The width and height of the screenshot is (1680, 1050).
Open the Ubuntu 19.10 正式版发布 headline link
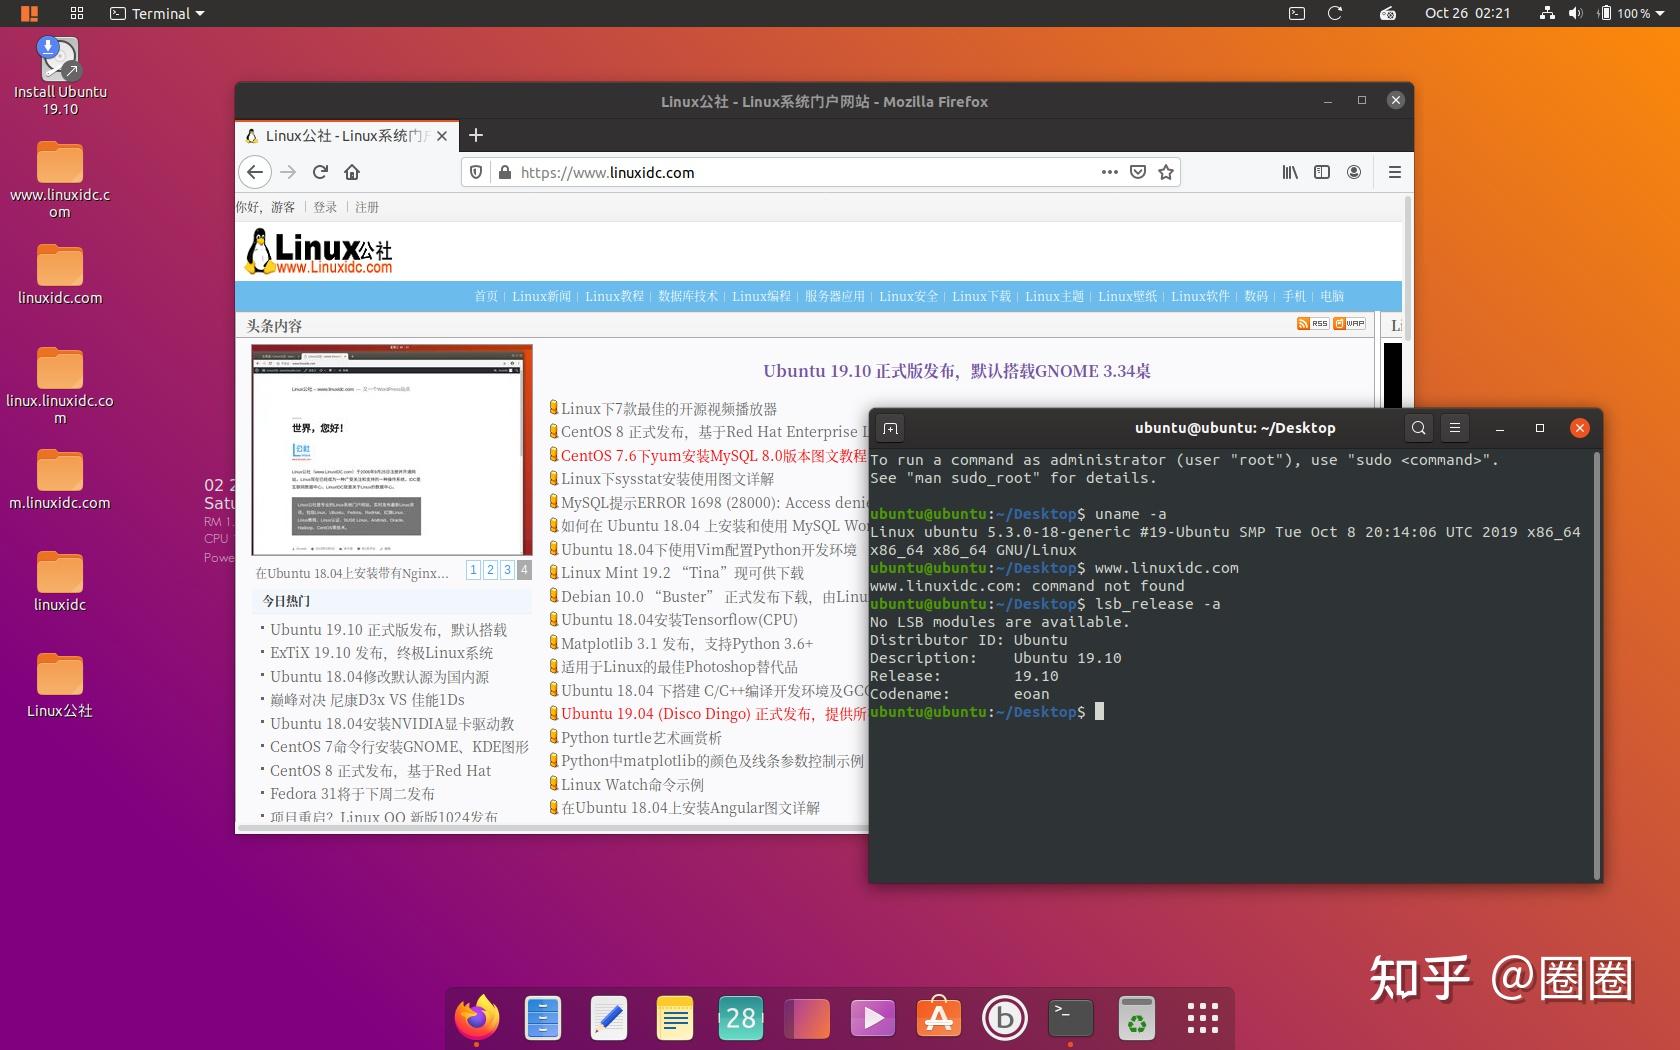955,371
